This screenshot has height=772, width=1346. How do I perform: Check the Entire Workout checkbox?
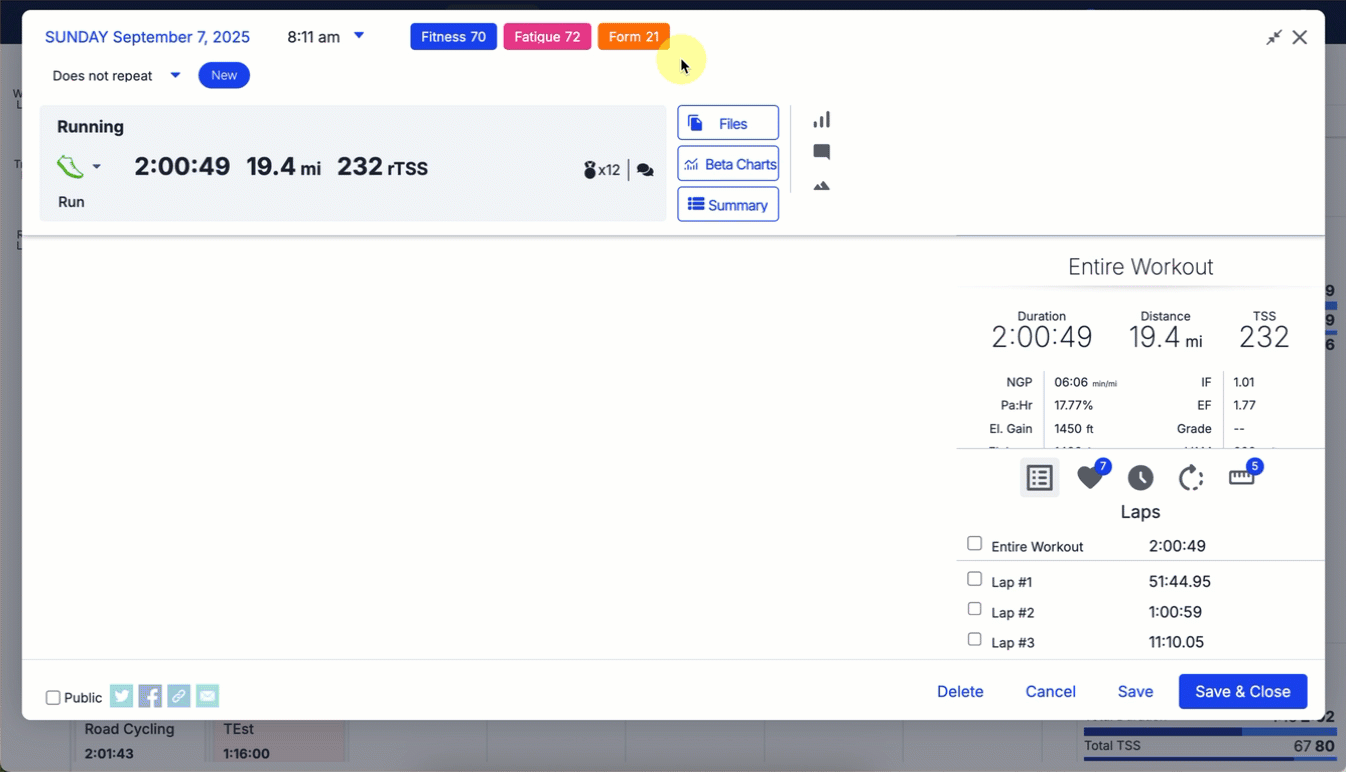coord(974,544)
